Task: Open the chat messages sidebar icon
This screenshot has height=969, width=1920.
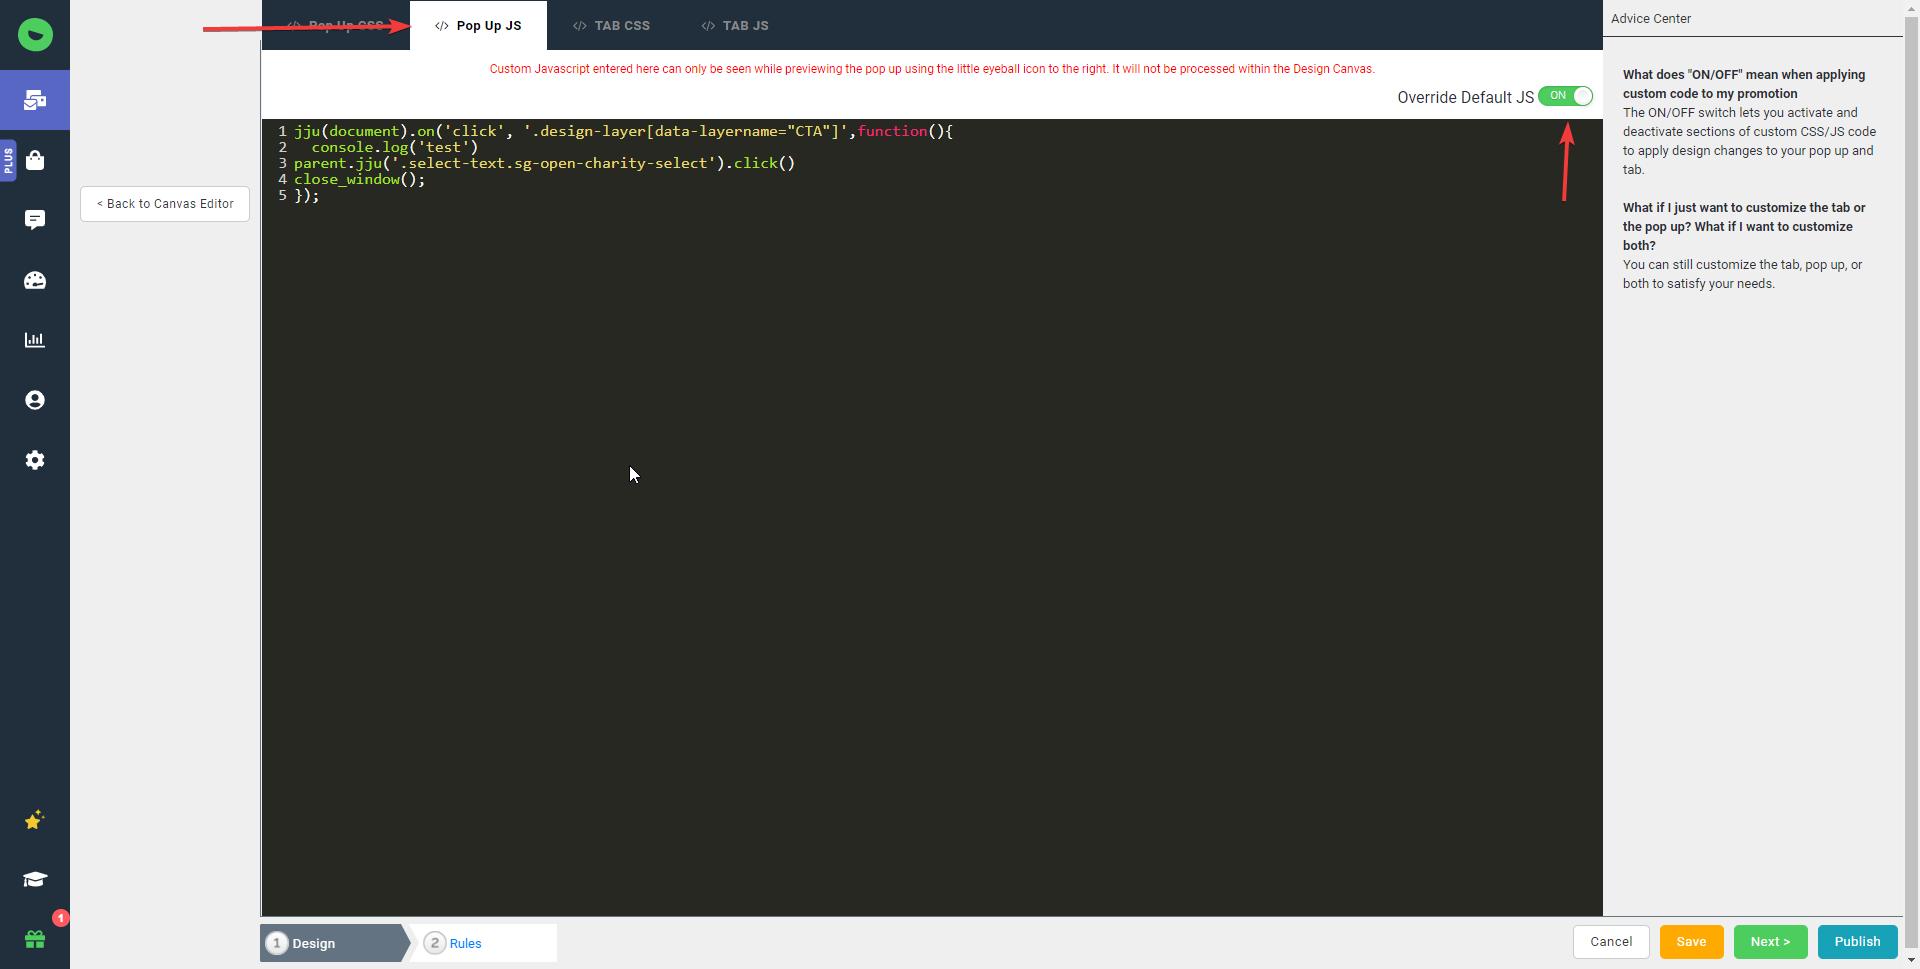Action: (x=35, y=219)
